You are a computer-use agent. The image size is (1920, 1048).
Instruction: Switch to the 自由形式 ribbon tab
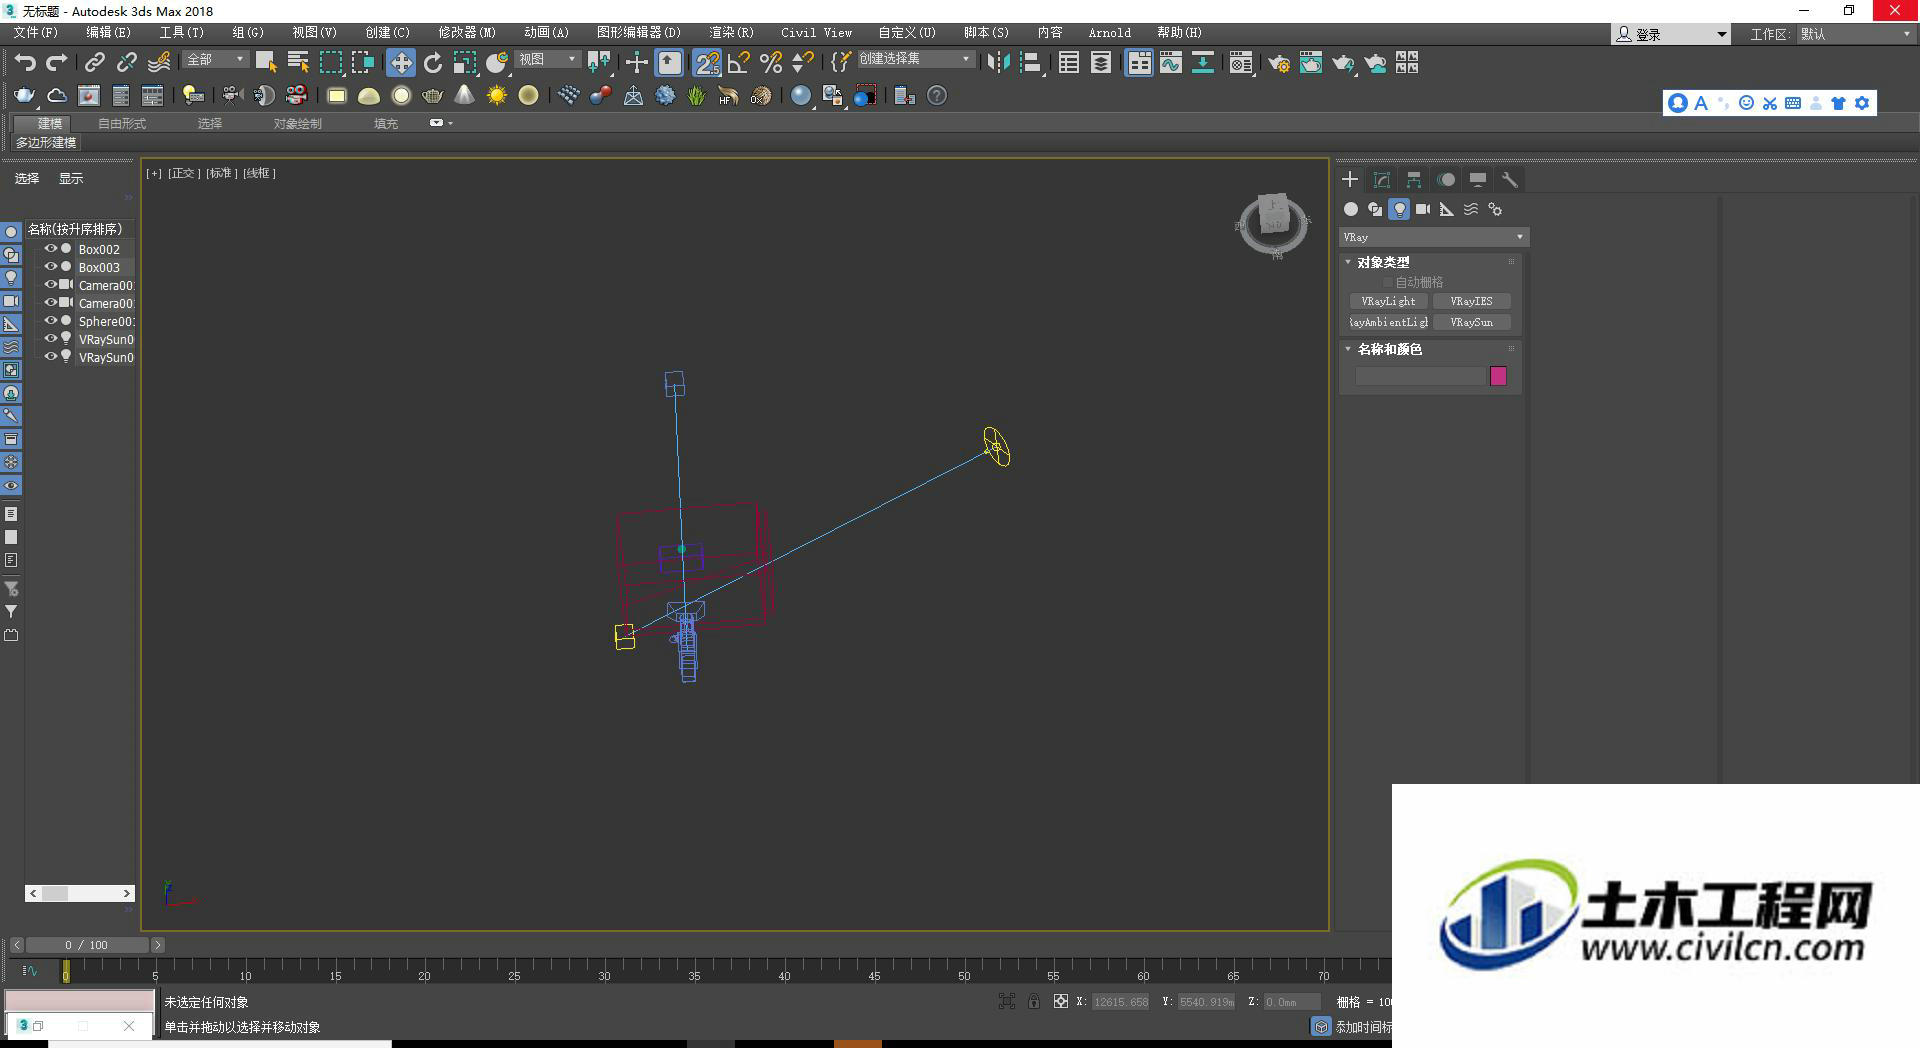coord(122,124)
